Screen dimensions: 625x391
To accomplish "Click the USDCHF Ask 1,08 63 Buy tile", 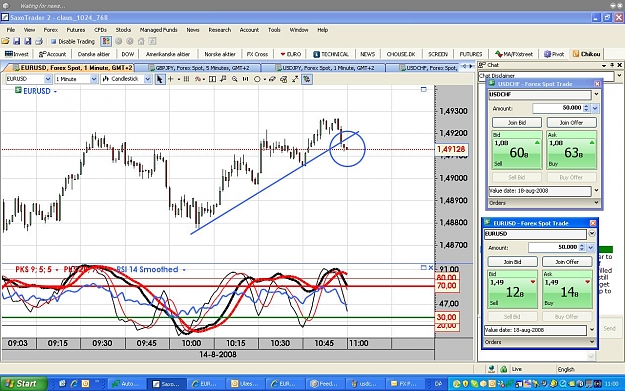I will (571, 149).
